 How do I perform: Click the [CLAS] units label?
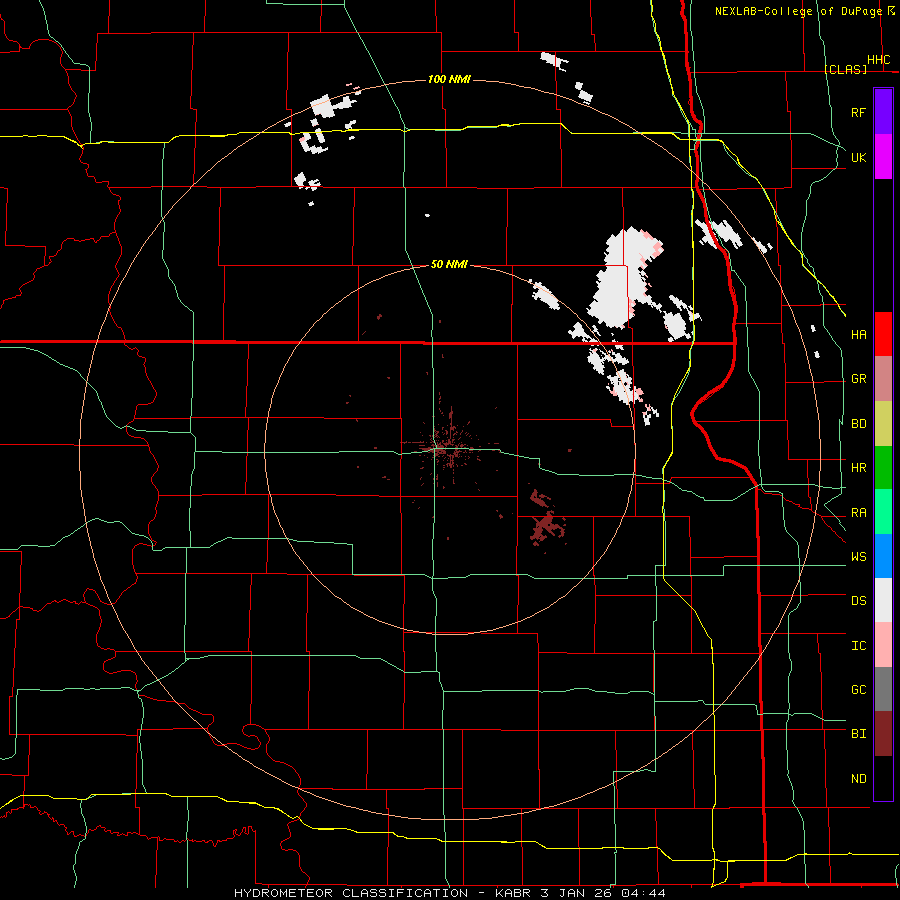click(845, 69)
